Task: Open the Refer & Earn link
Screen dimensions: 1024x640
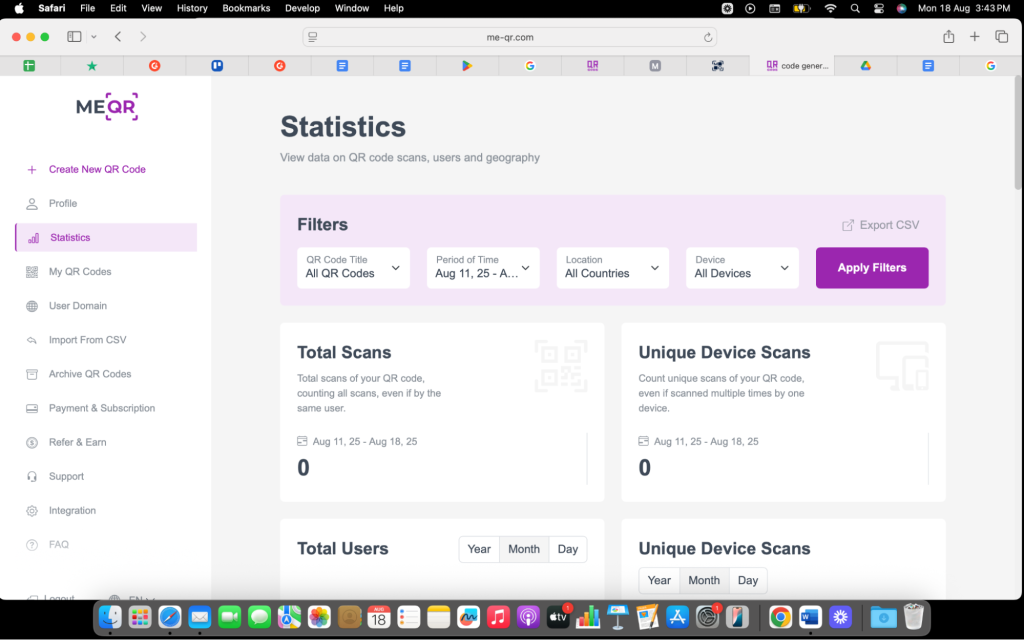Action: coord(77,442)
